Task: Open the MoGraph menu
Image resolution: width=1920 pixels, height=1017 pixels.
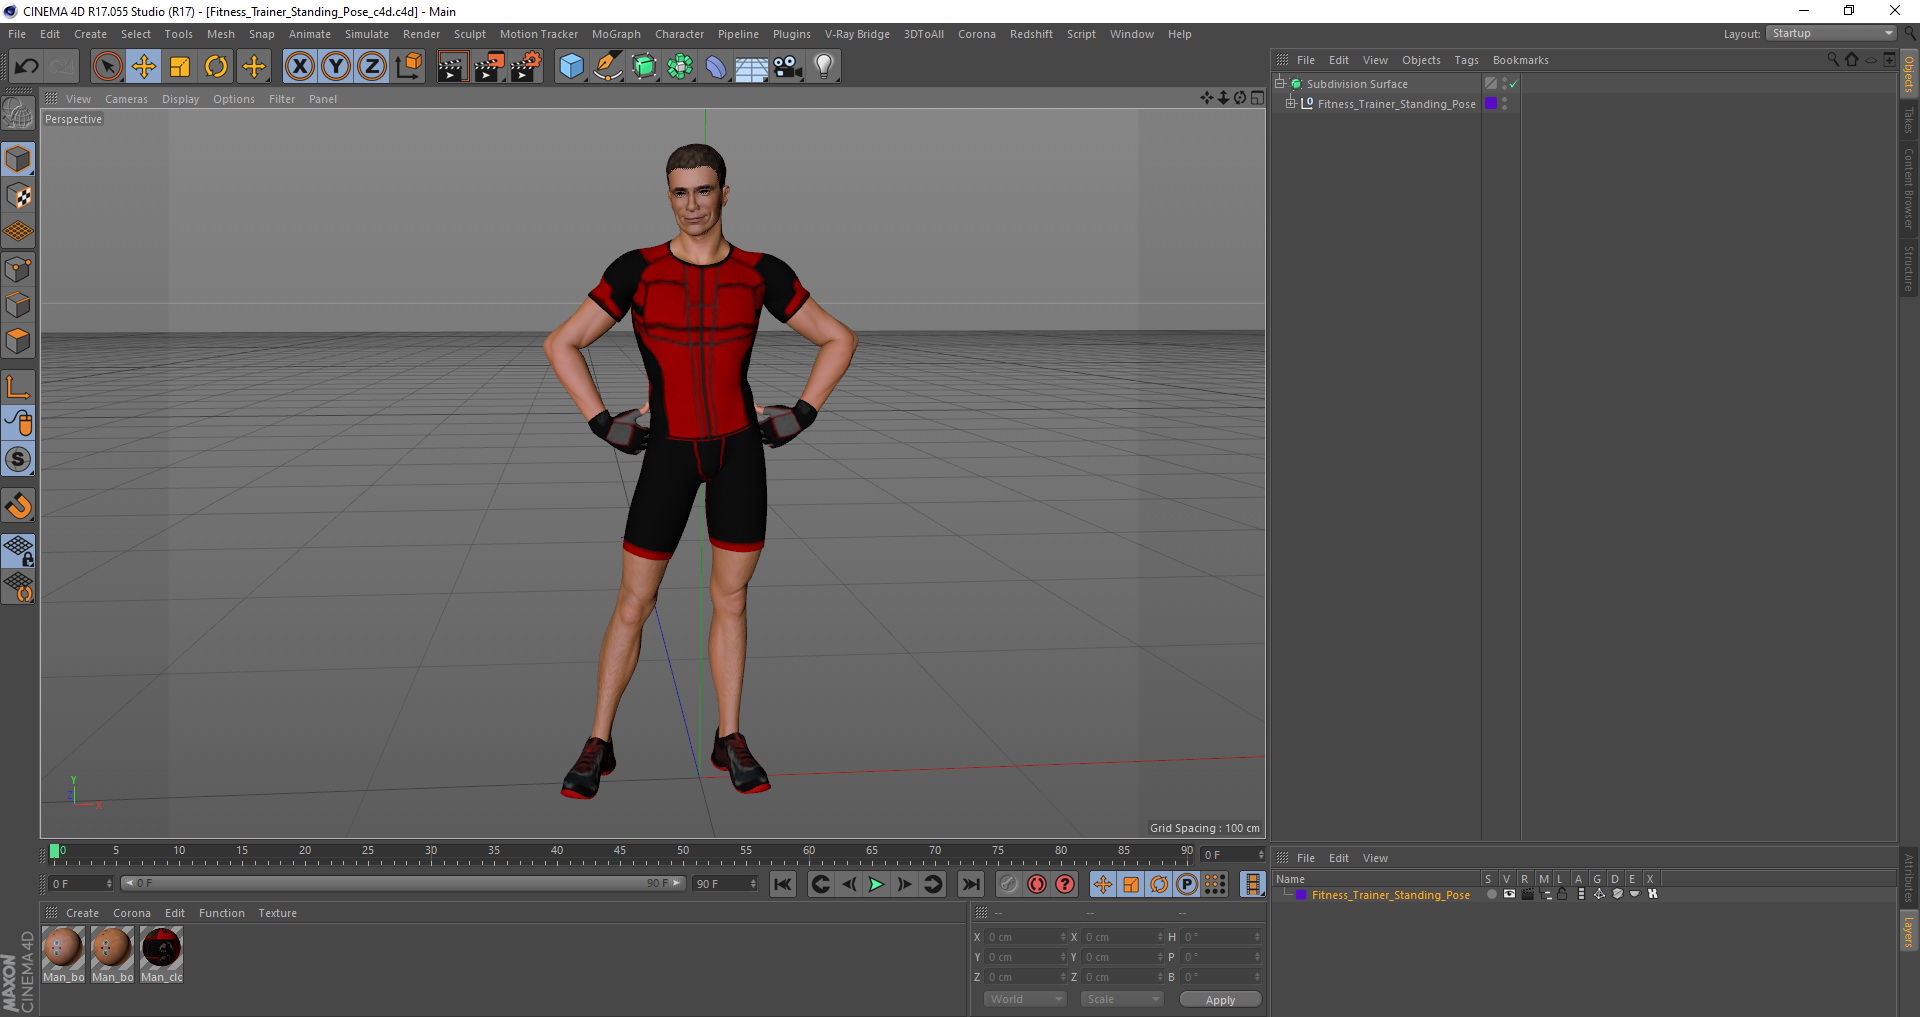Action: click(616, 34)
